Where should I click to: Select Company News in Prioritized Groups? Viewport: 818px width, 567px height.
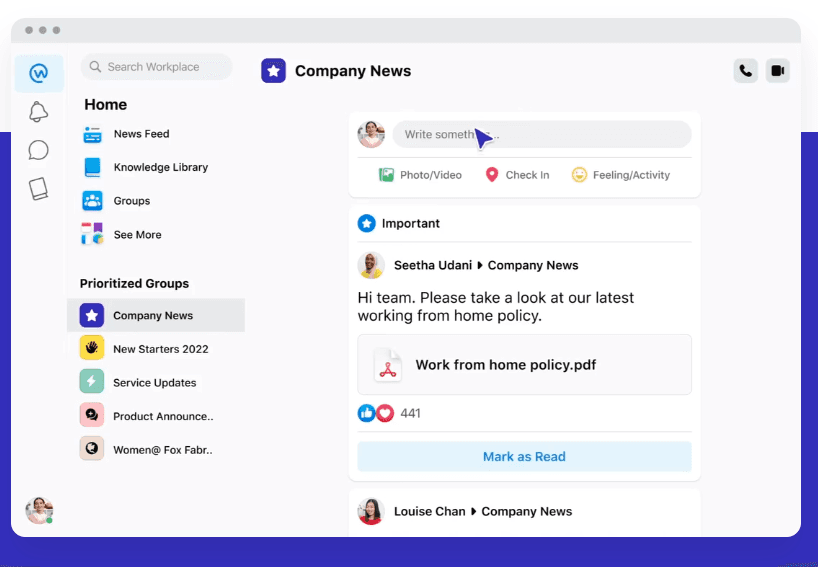point(156,315)
